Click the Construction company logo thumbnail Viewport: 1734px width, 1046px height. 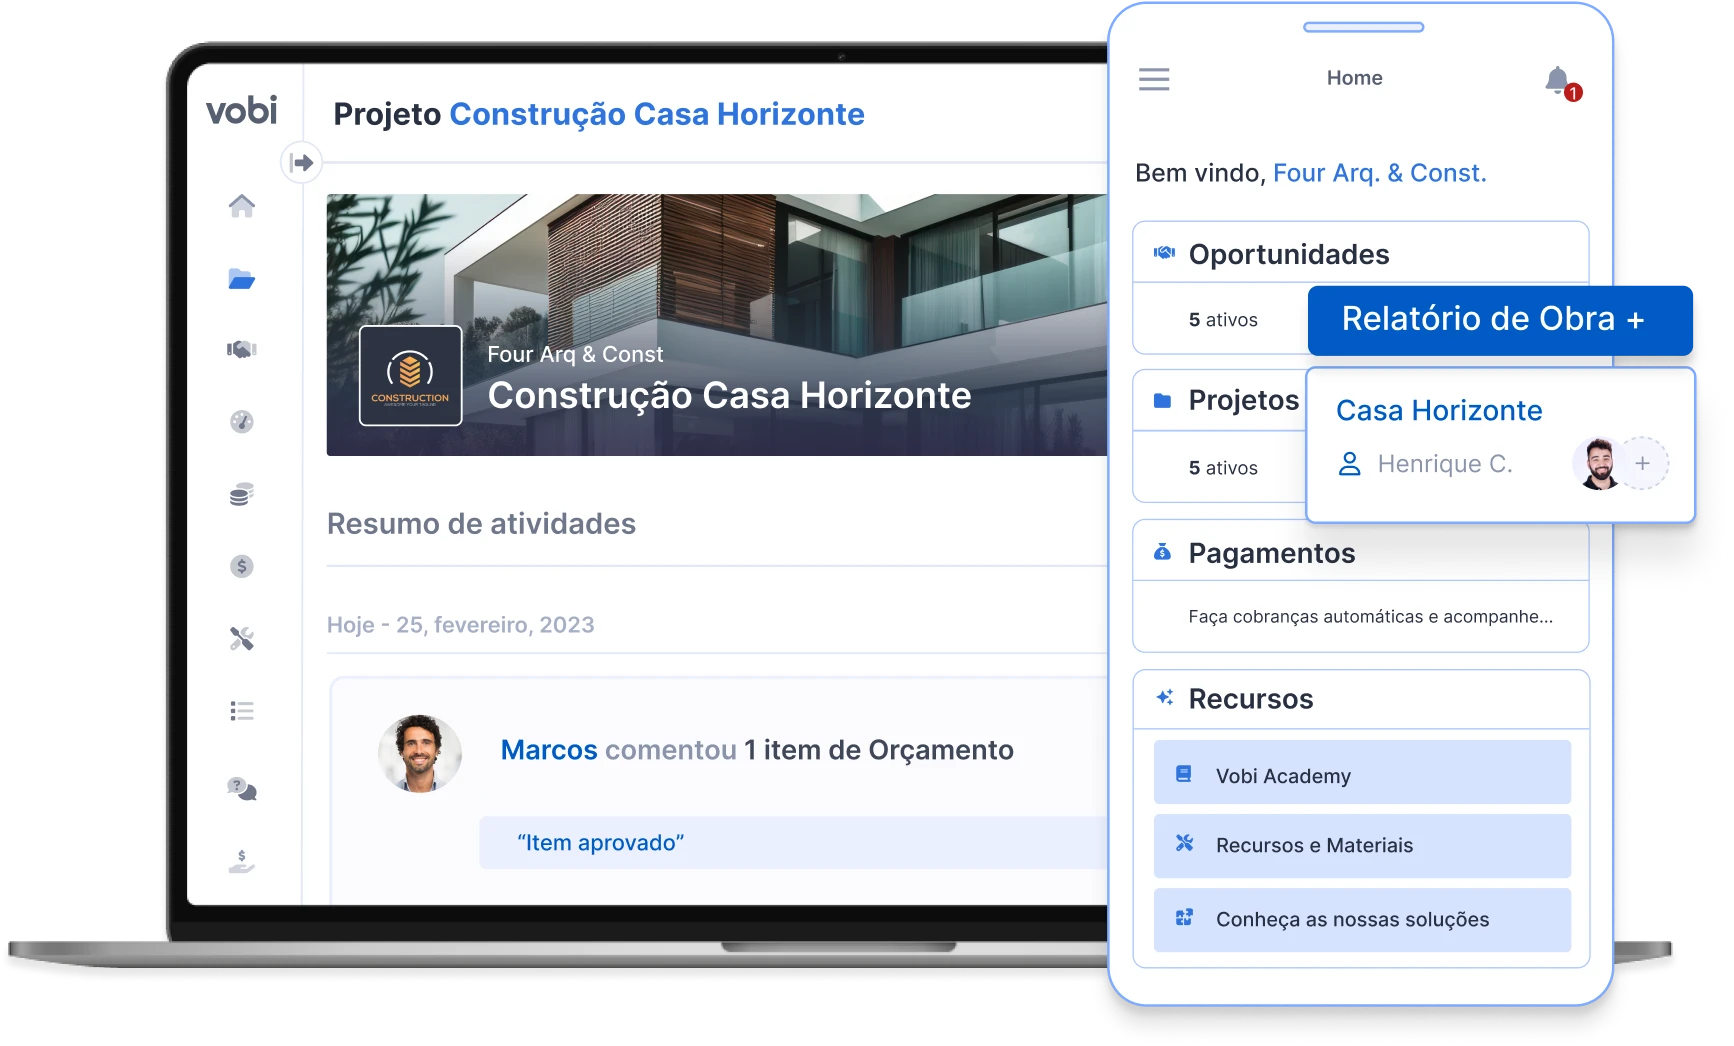(x=410, y=376)
